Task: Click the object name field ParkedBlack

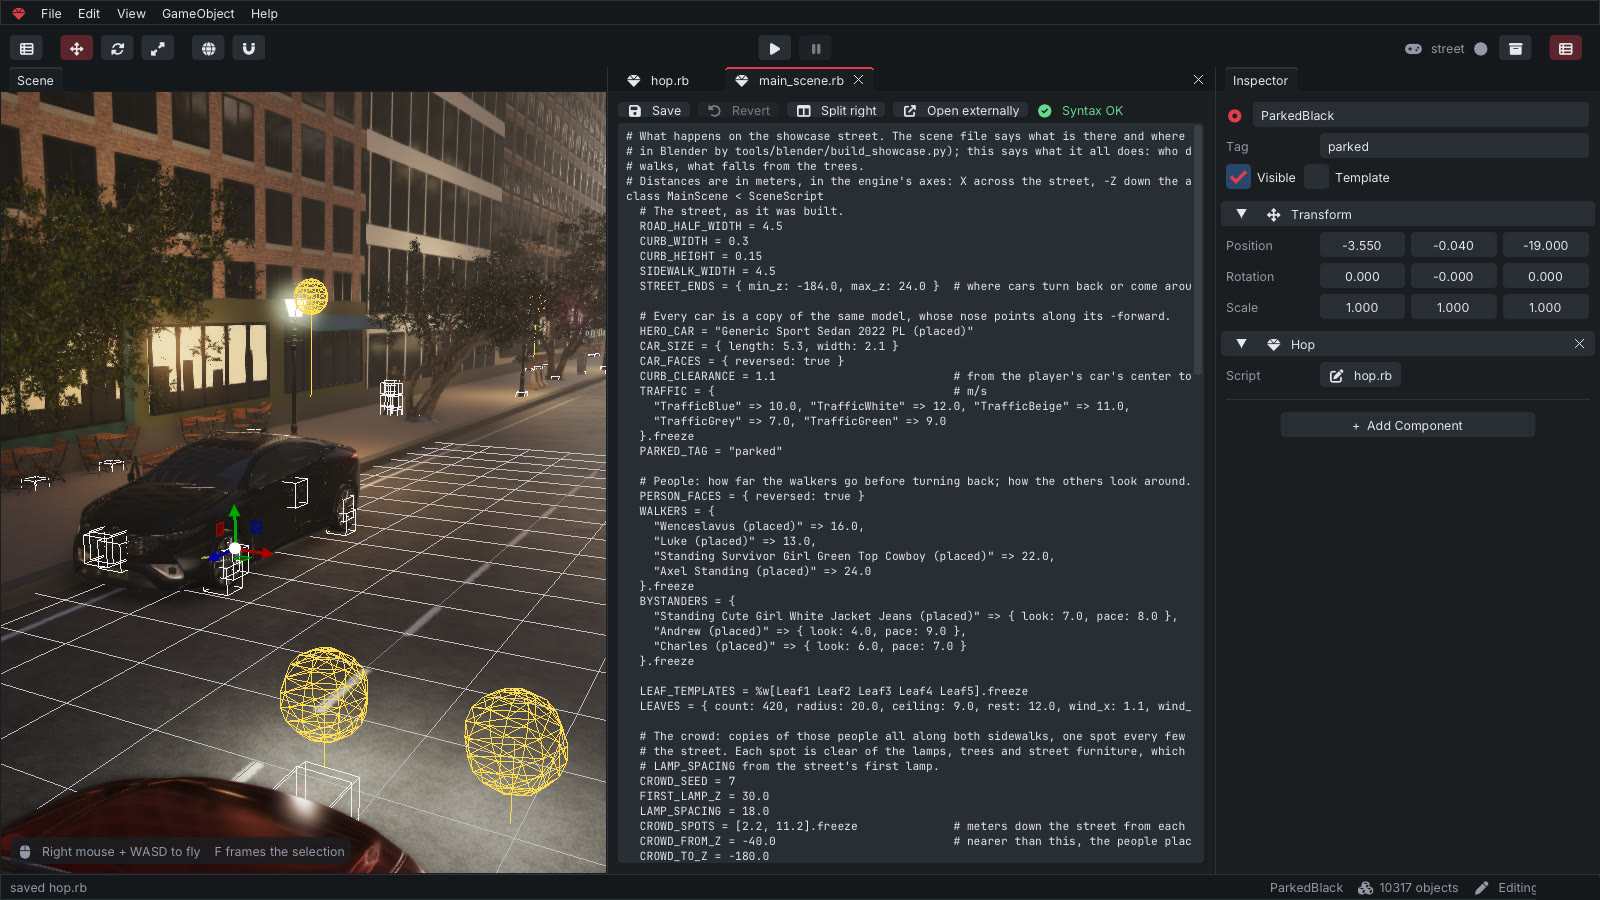Action: [1420, 115]
